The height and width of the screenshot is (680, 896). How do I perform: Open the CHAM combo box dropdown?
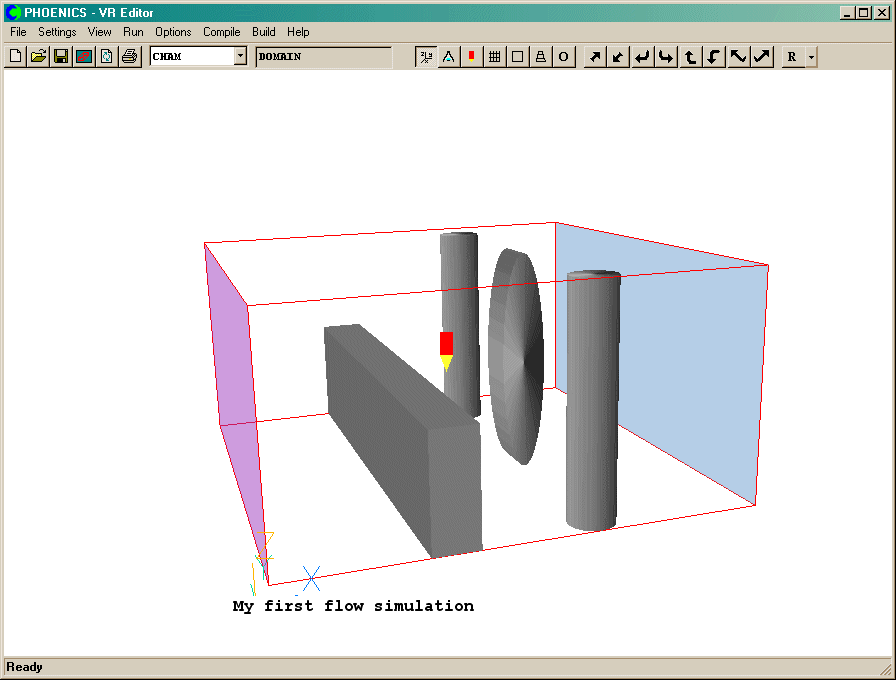tap(240, 57)
